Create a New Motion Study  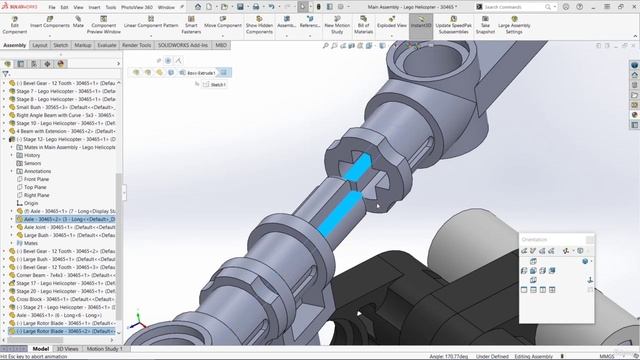click(x=337, y=25)
